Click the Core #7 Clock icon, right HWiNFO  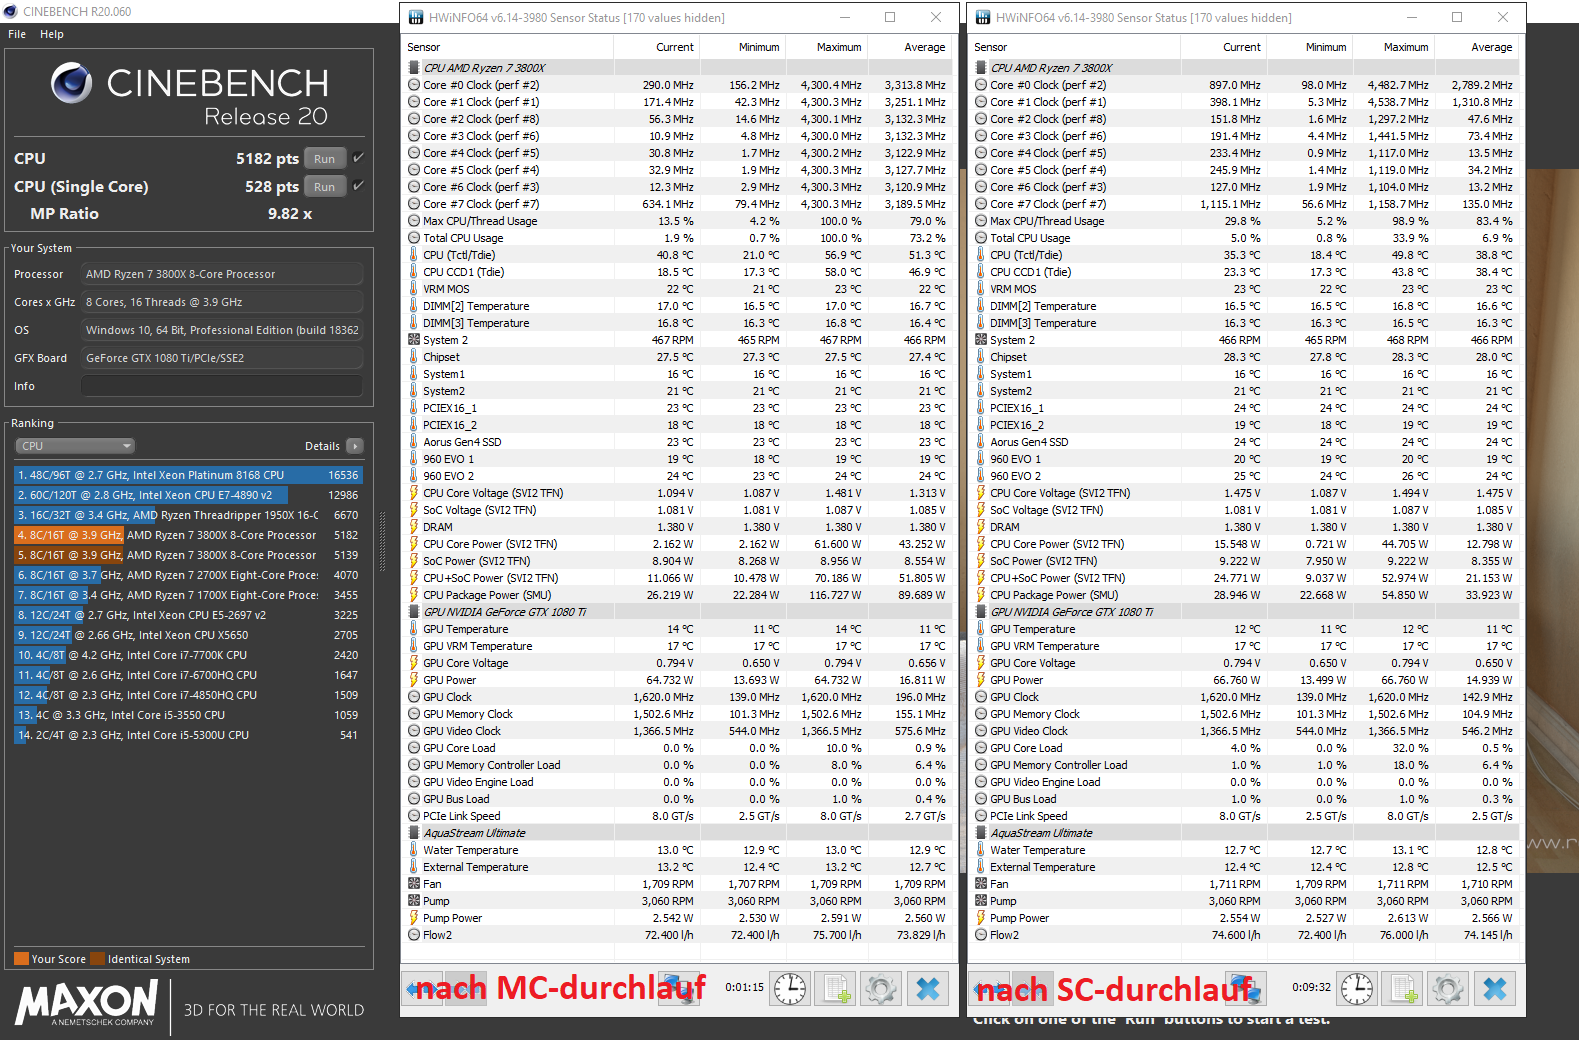(981, 204)
